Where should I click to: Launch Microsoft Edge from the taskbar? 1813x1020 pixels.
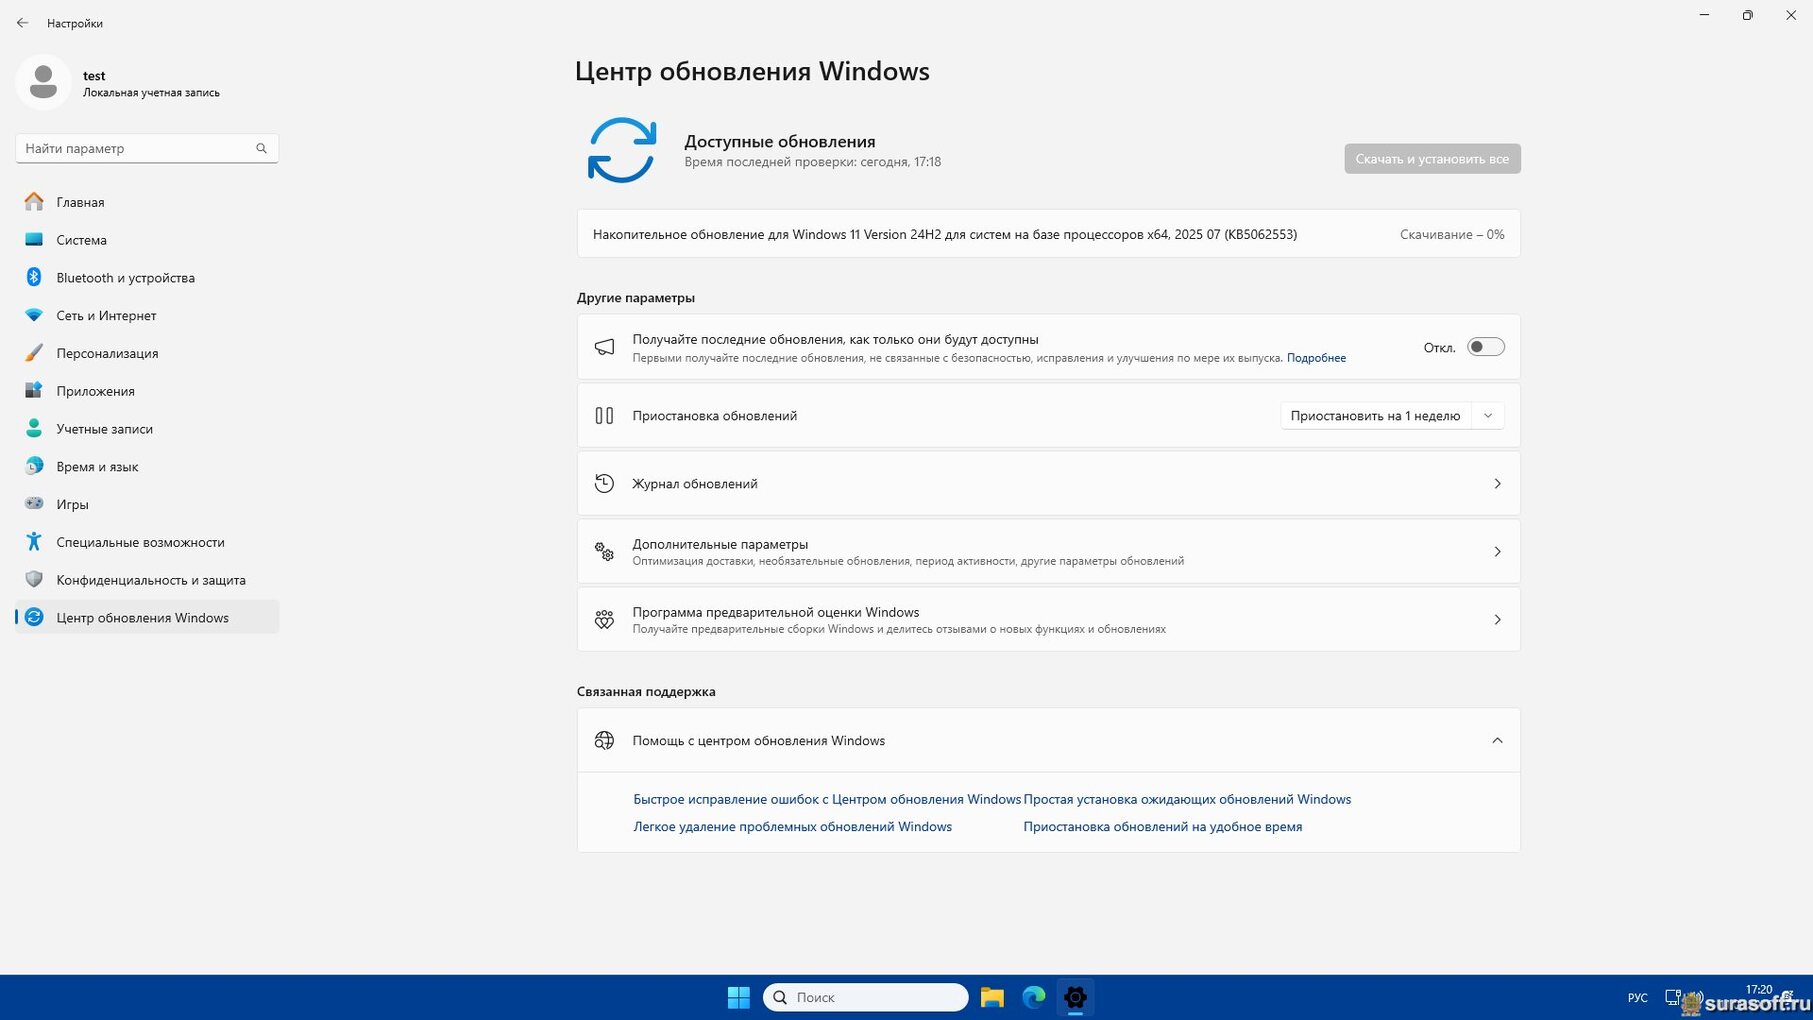(x=1033, y=997)
